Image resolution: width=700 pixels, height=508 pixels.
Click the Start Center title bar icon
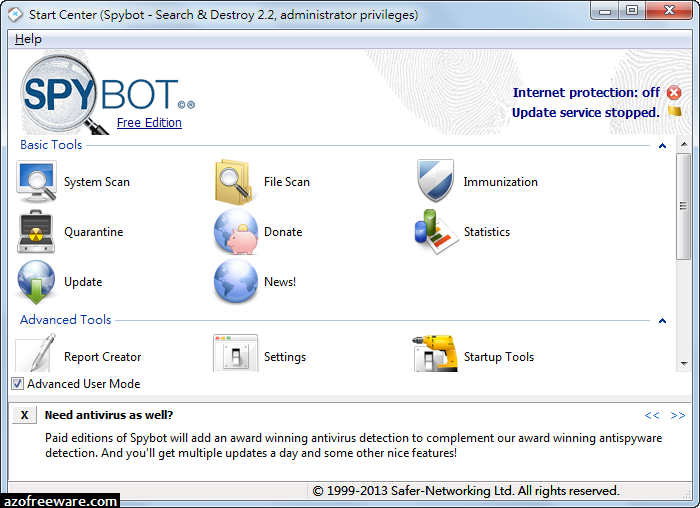15,14
